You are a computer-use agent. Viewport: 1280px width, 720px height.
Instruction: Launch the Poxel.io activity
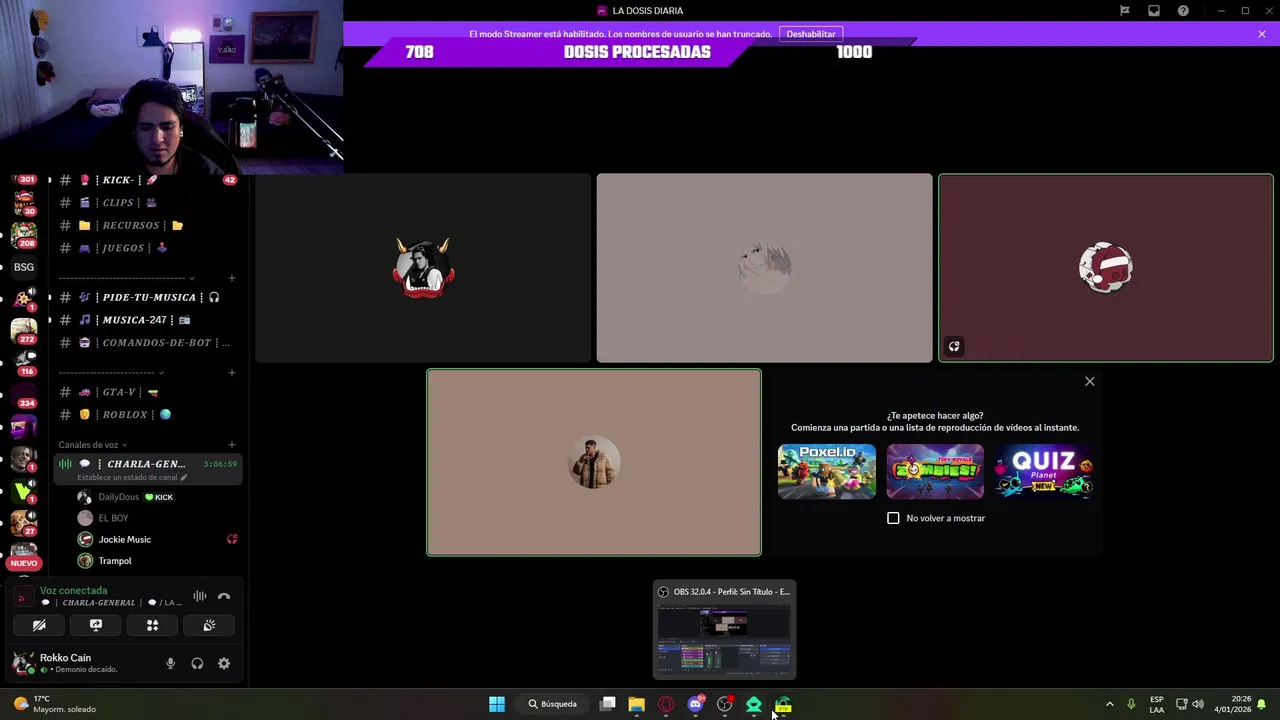(827, 471)
